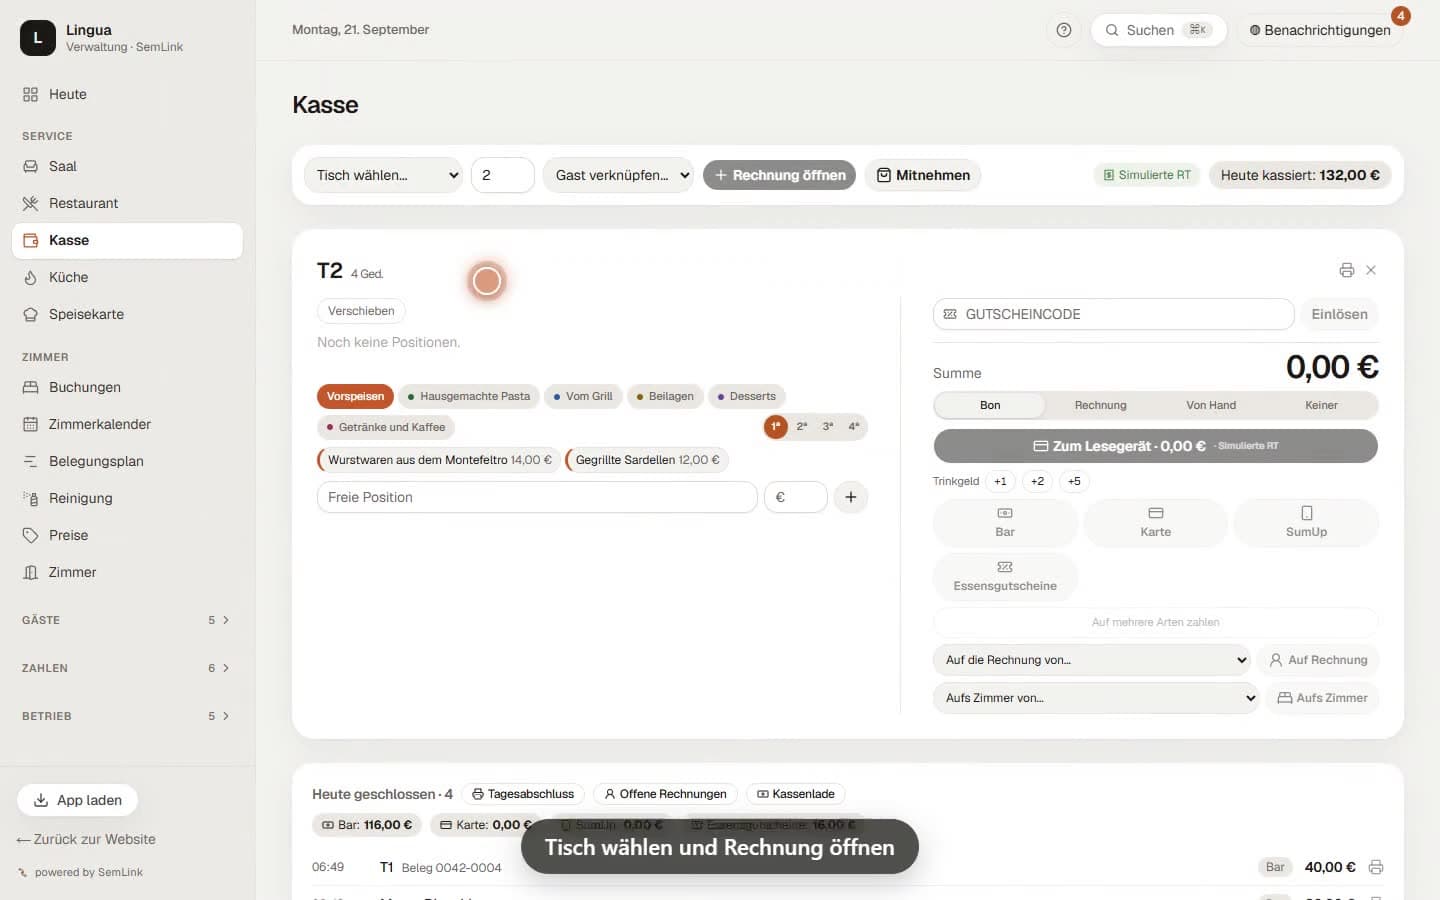Screen dimensions: 1440x900
Task: Print the 06:49 T1 receipt
Action: [1376, 867]
